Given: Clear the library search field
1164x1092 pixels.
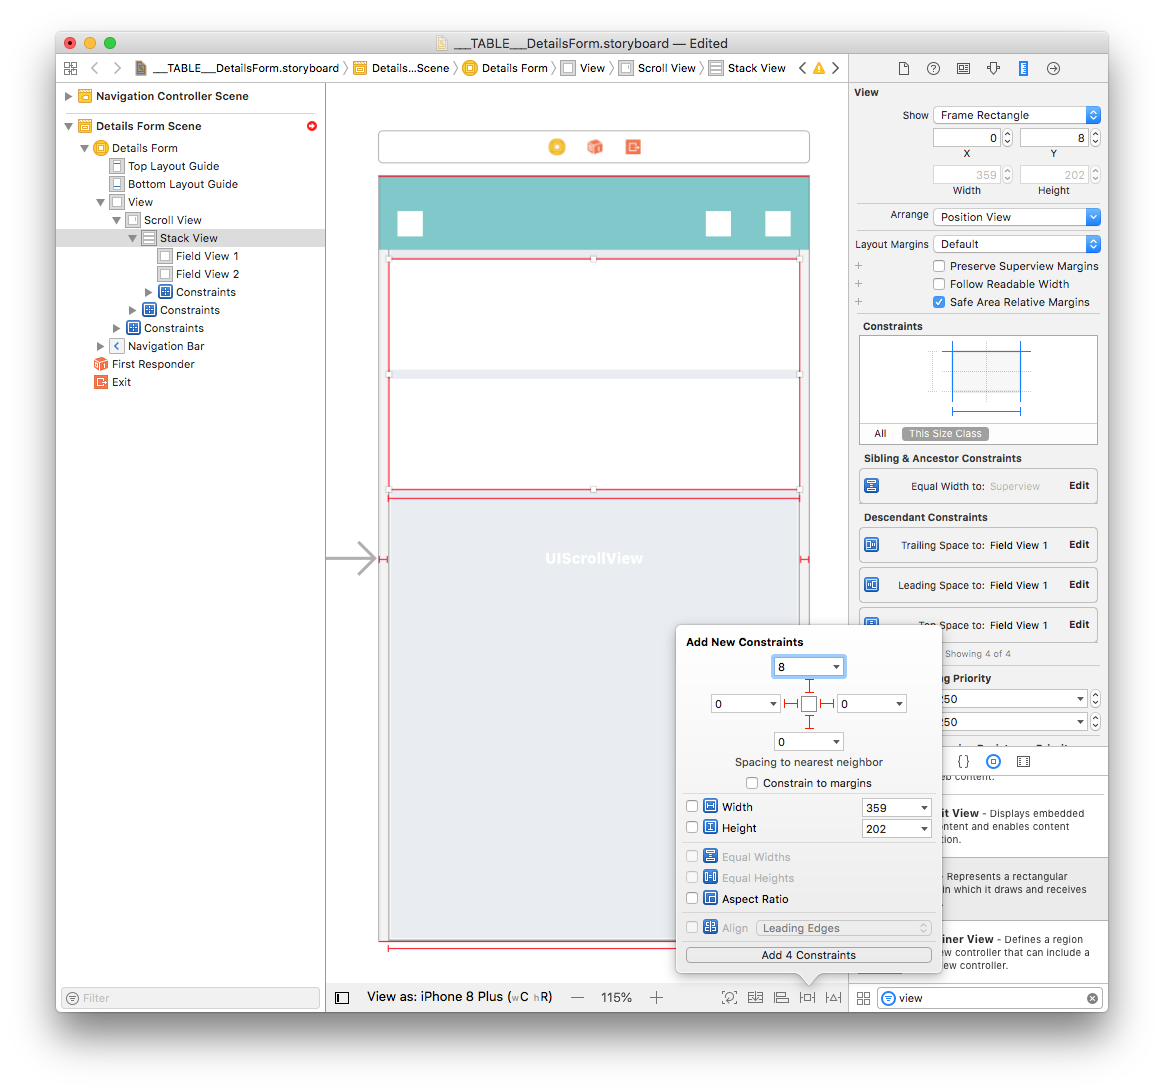Looking at the screenshot, I should [1092, 998].
